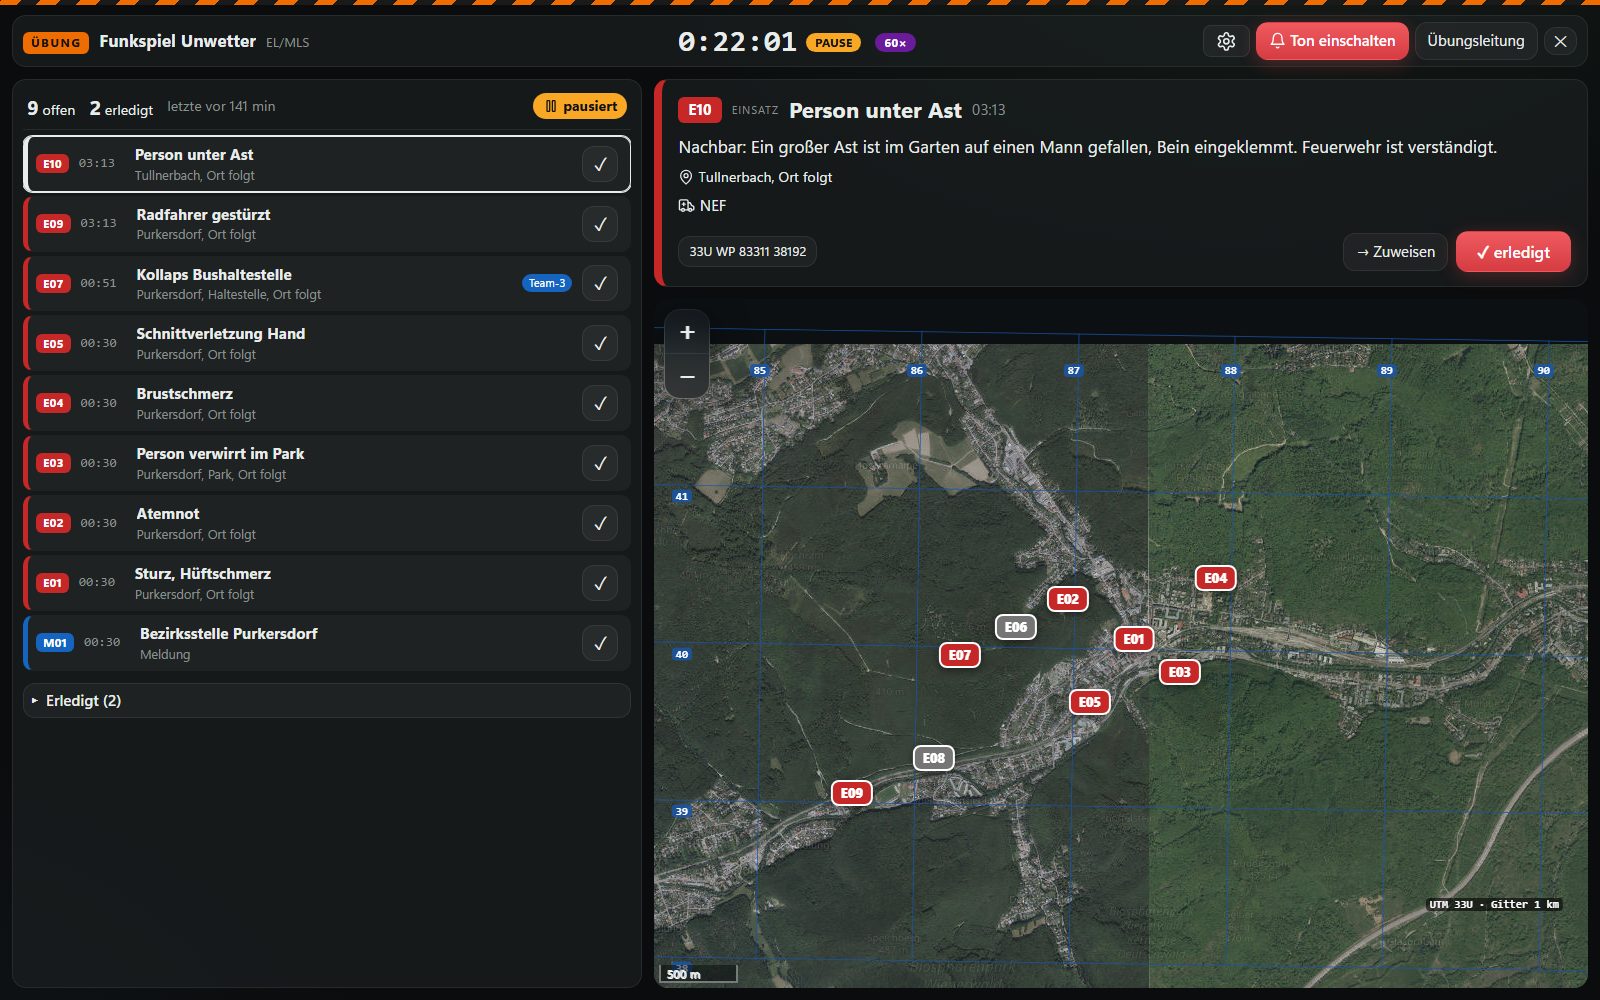Zoom in on the map with plus
Image resolution: width=1600 pixels, height=1000 pixels.
(687, 333)
